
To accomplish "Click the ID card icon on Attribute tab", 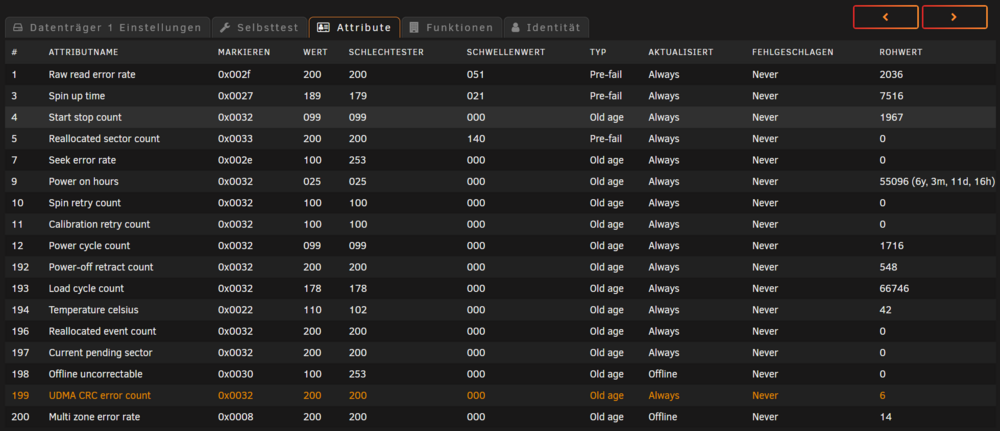I will tap(323, 27).
